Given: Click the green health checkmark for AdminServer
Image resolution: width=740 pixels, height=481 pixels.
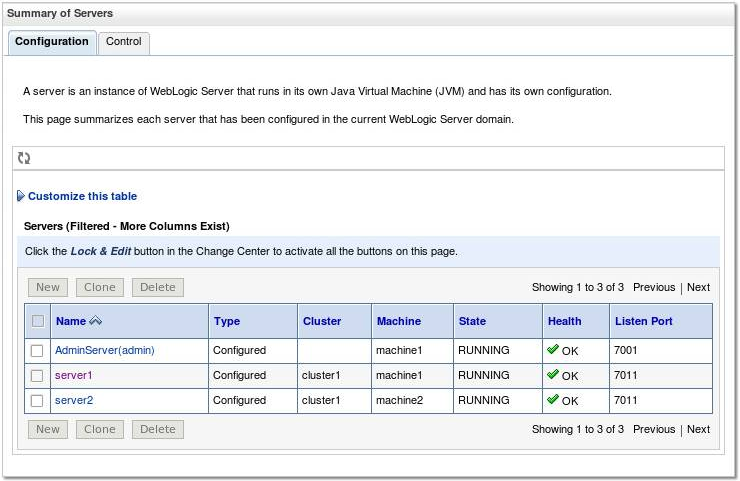Looking at the screenshot, I should coord(553,349).
